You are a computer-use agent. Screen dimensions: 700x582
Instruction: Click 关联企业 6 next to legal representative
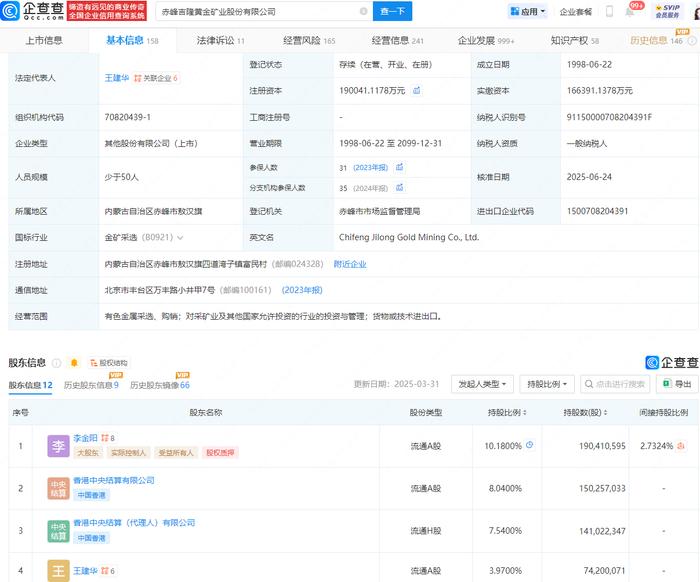tap(156, 78)
